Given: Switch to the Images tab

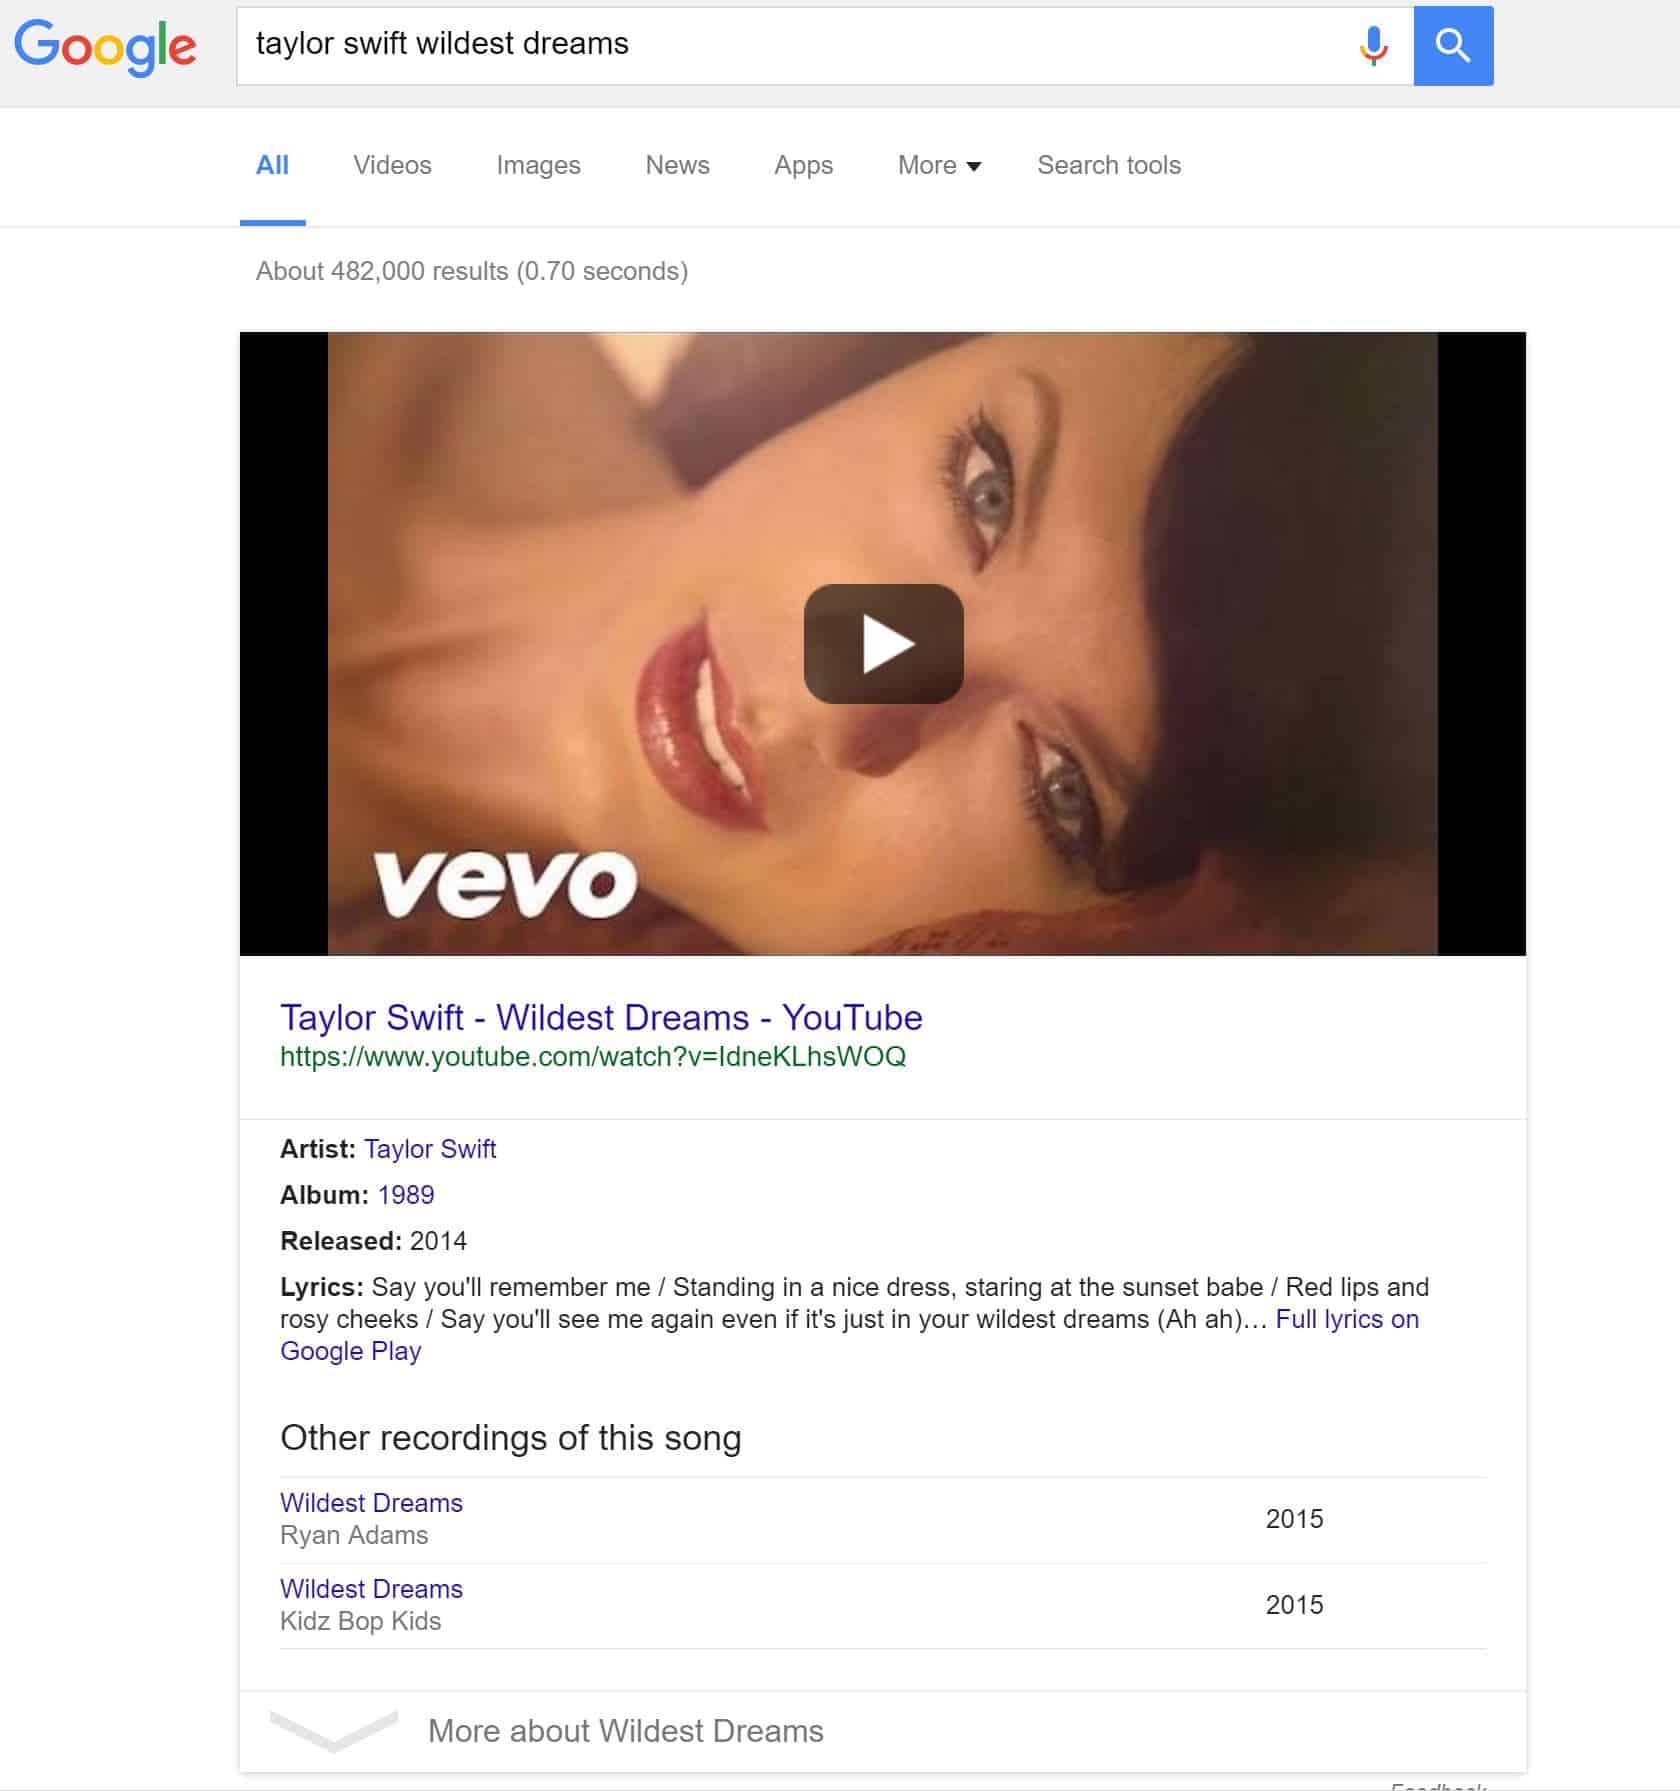Looking at the screenshot, I should (538, 165).
